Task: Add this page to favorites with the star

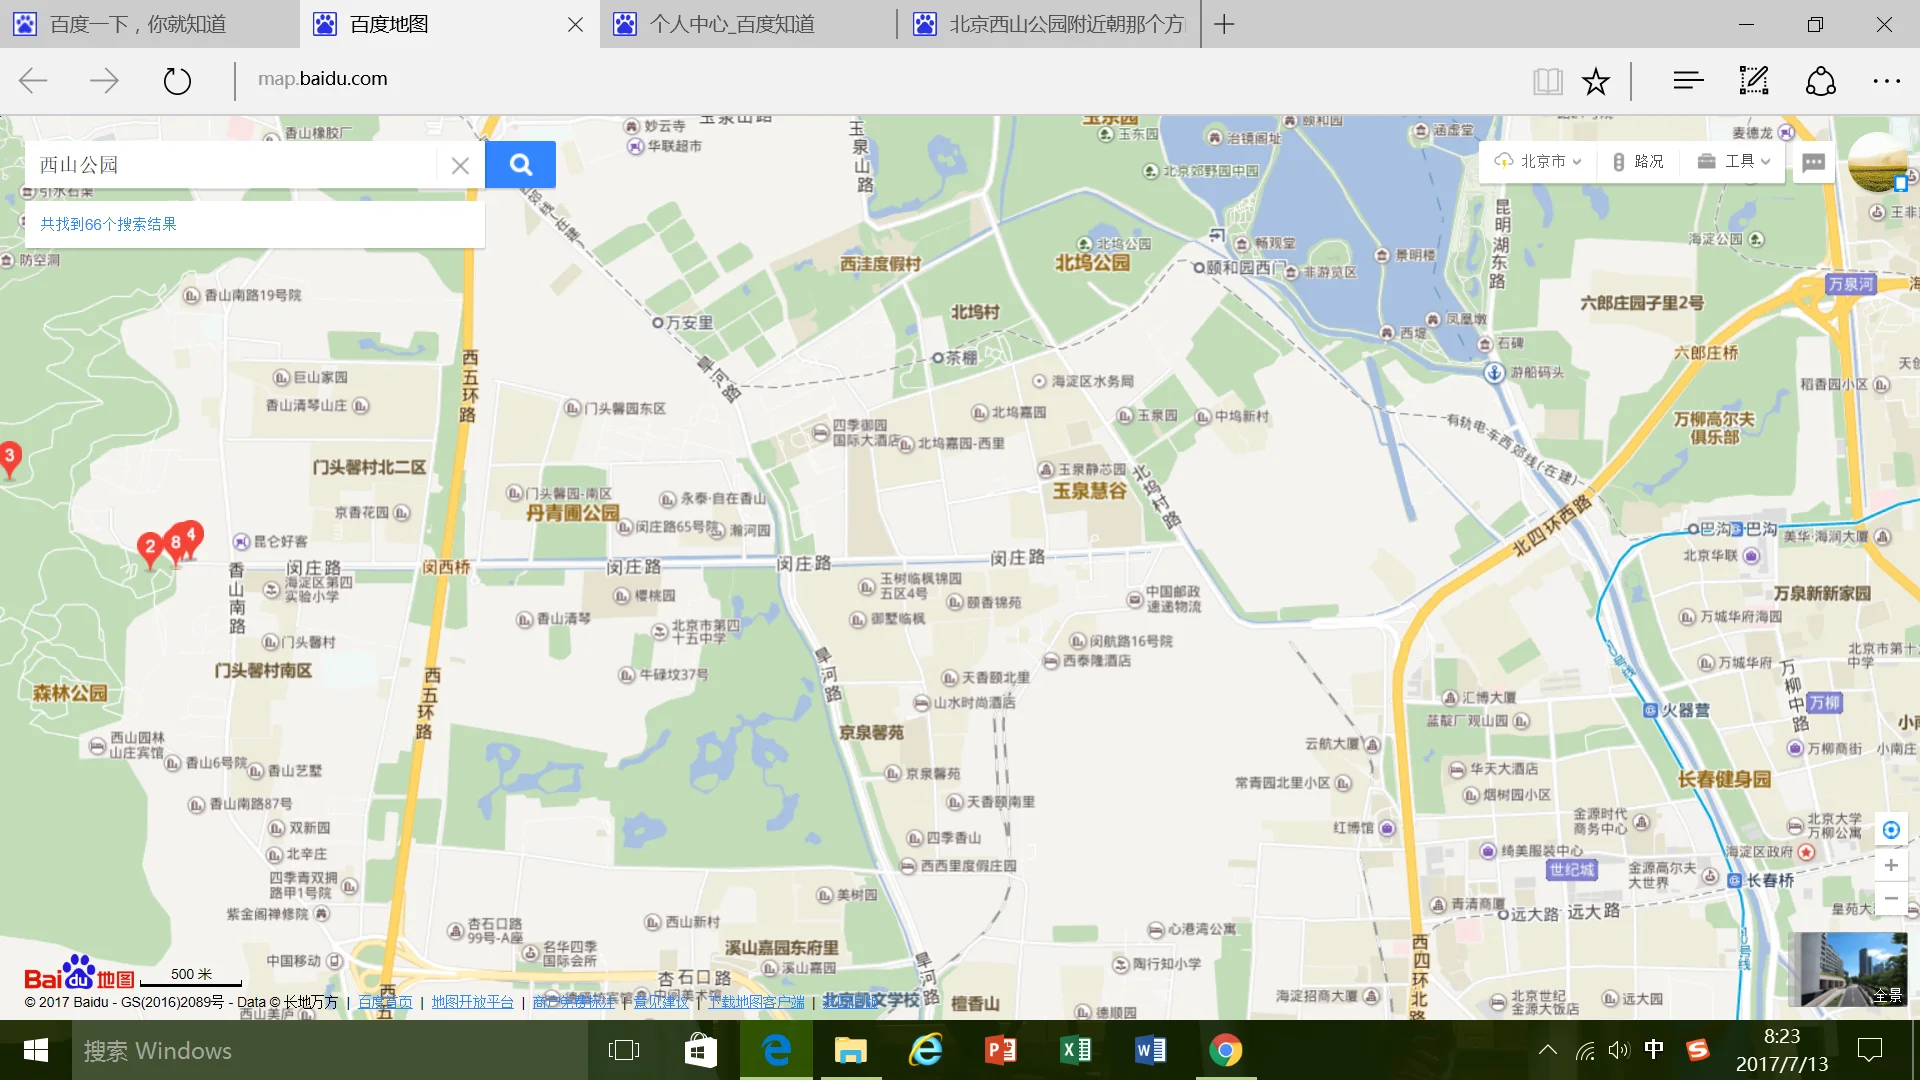Action: click(x=1595, y=80)
